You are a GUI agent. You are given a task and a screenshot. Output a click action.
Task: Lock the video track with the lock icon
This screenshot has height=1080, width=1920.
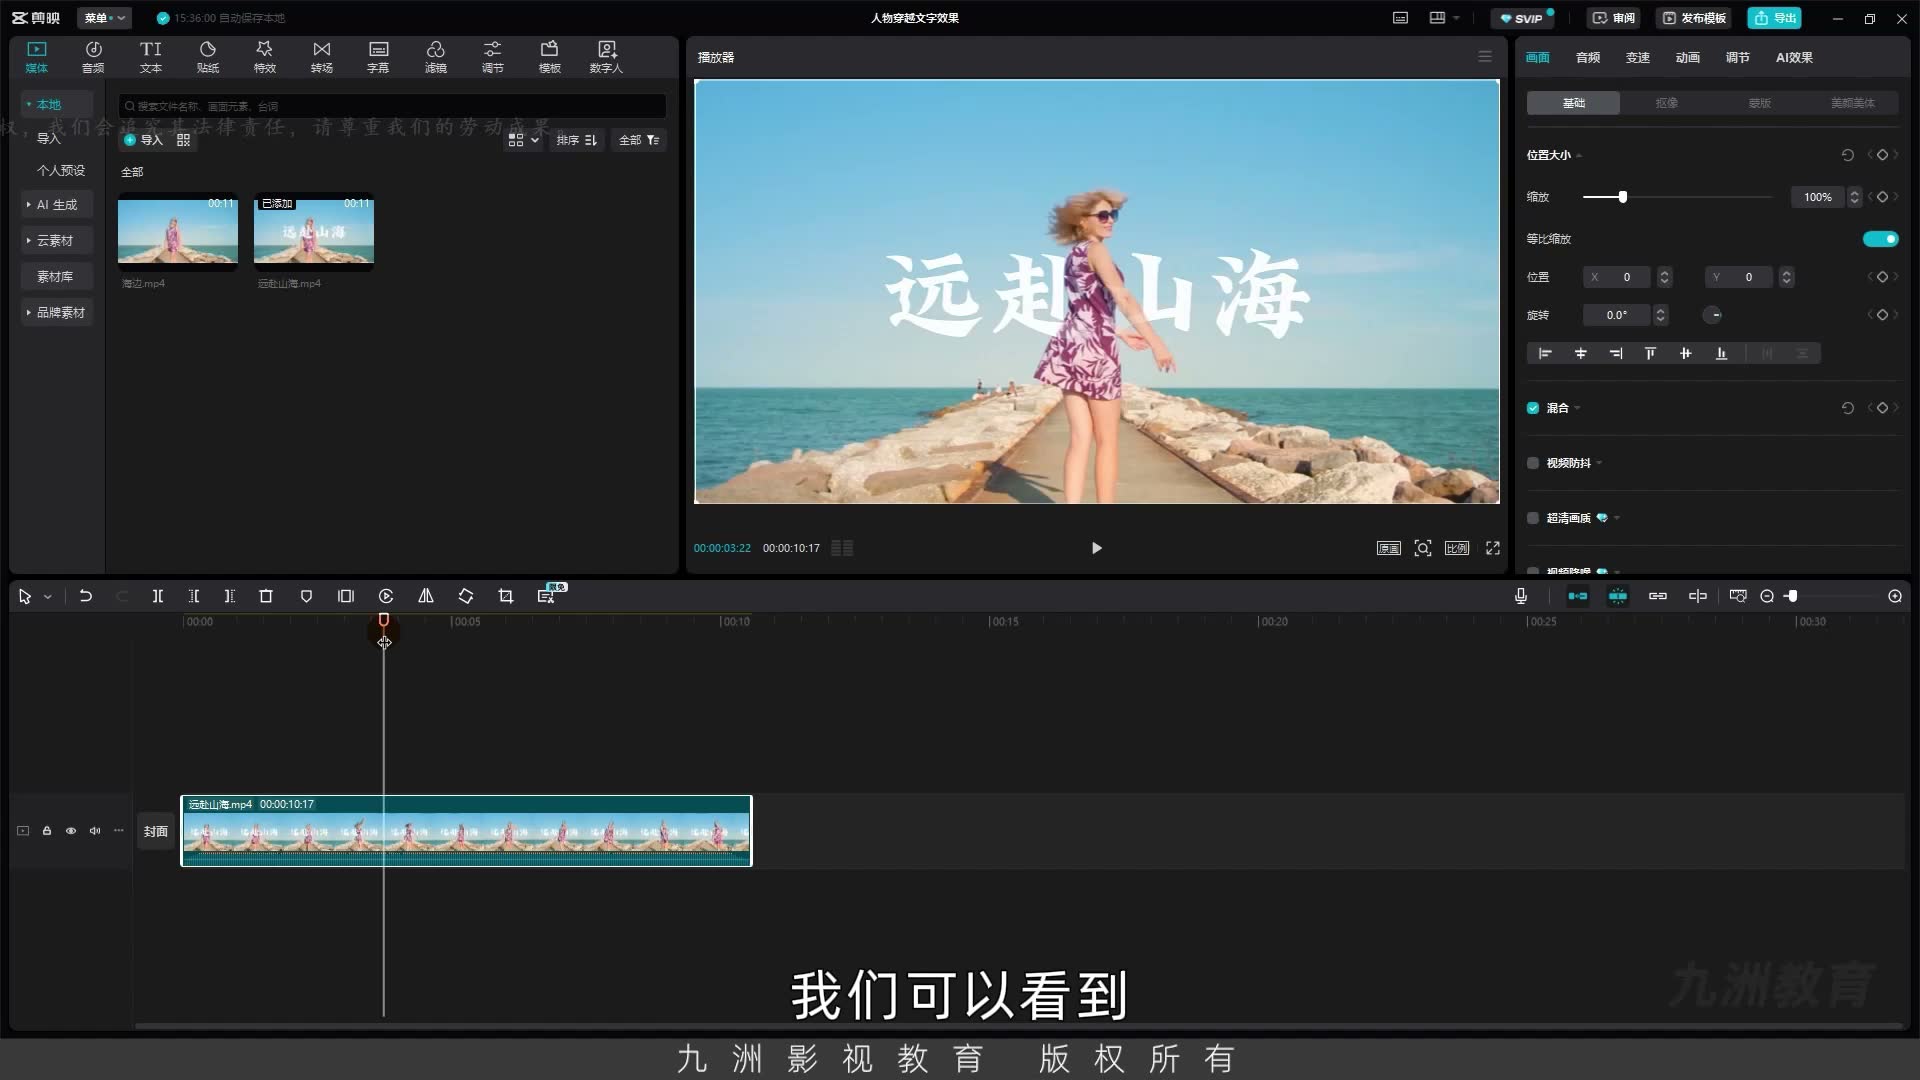[47, 831]
